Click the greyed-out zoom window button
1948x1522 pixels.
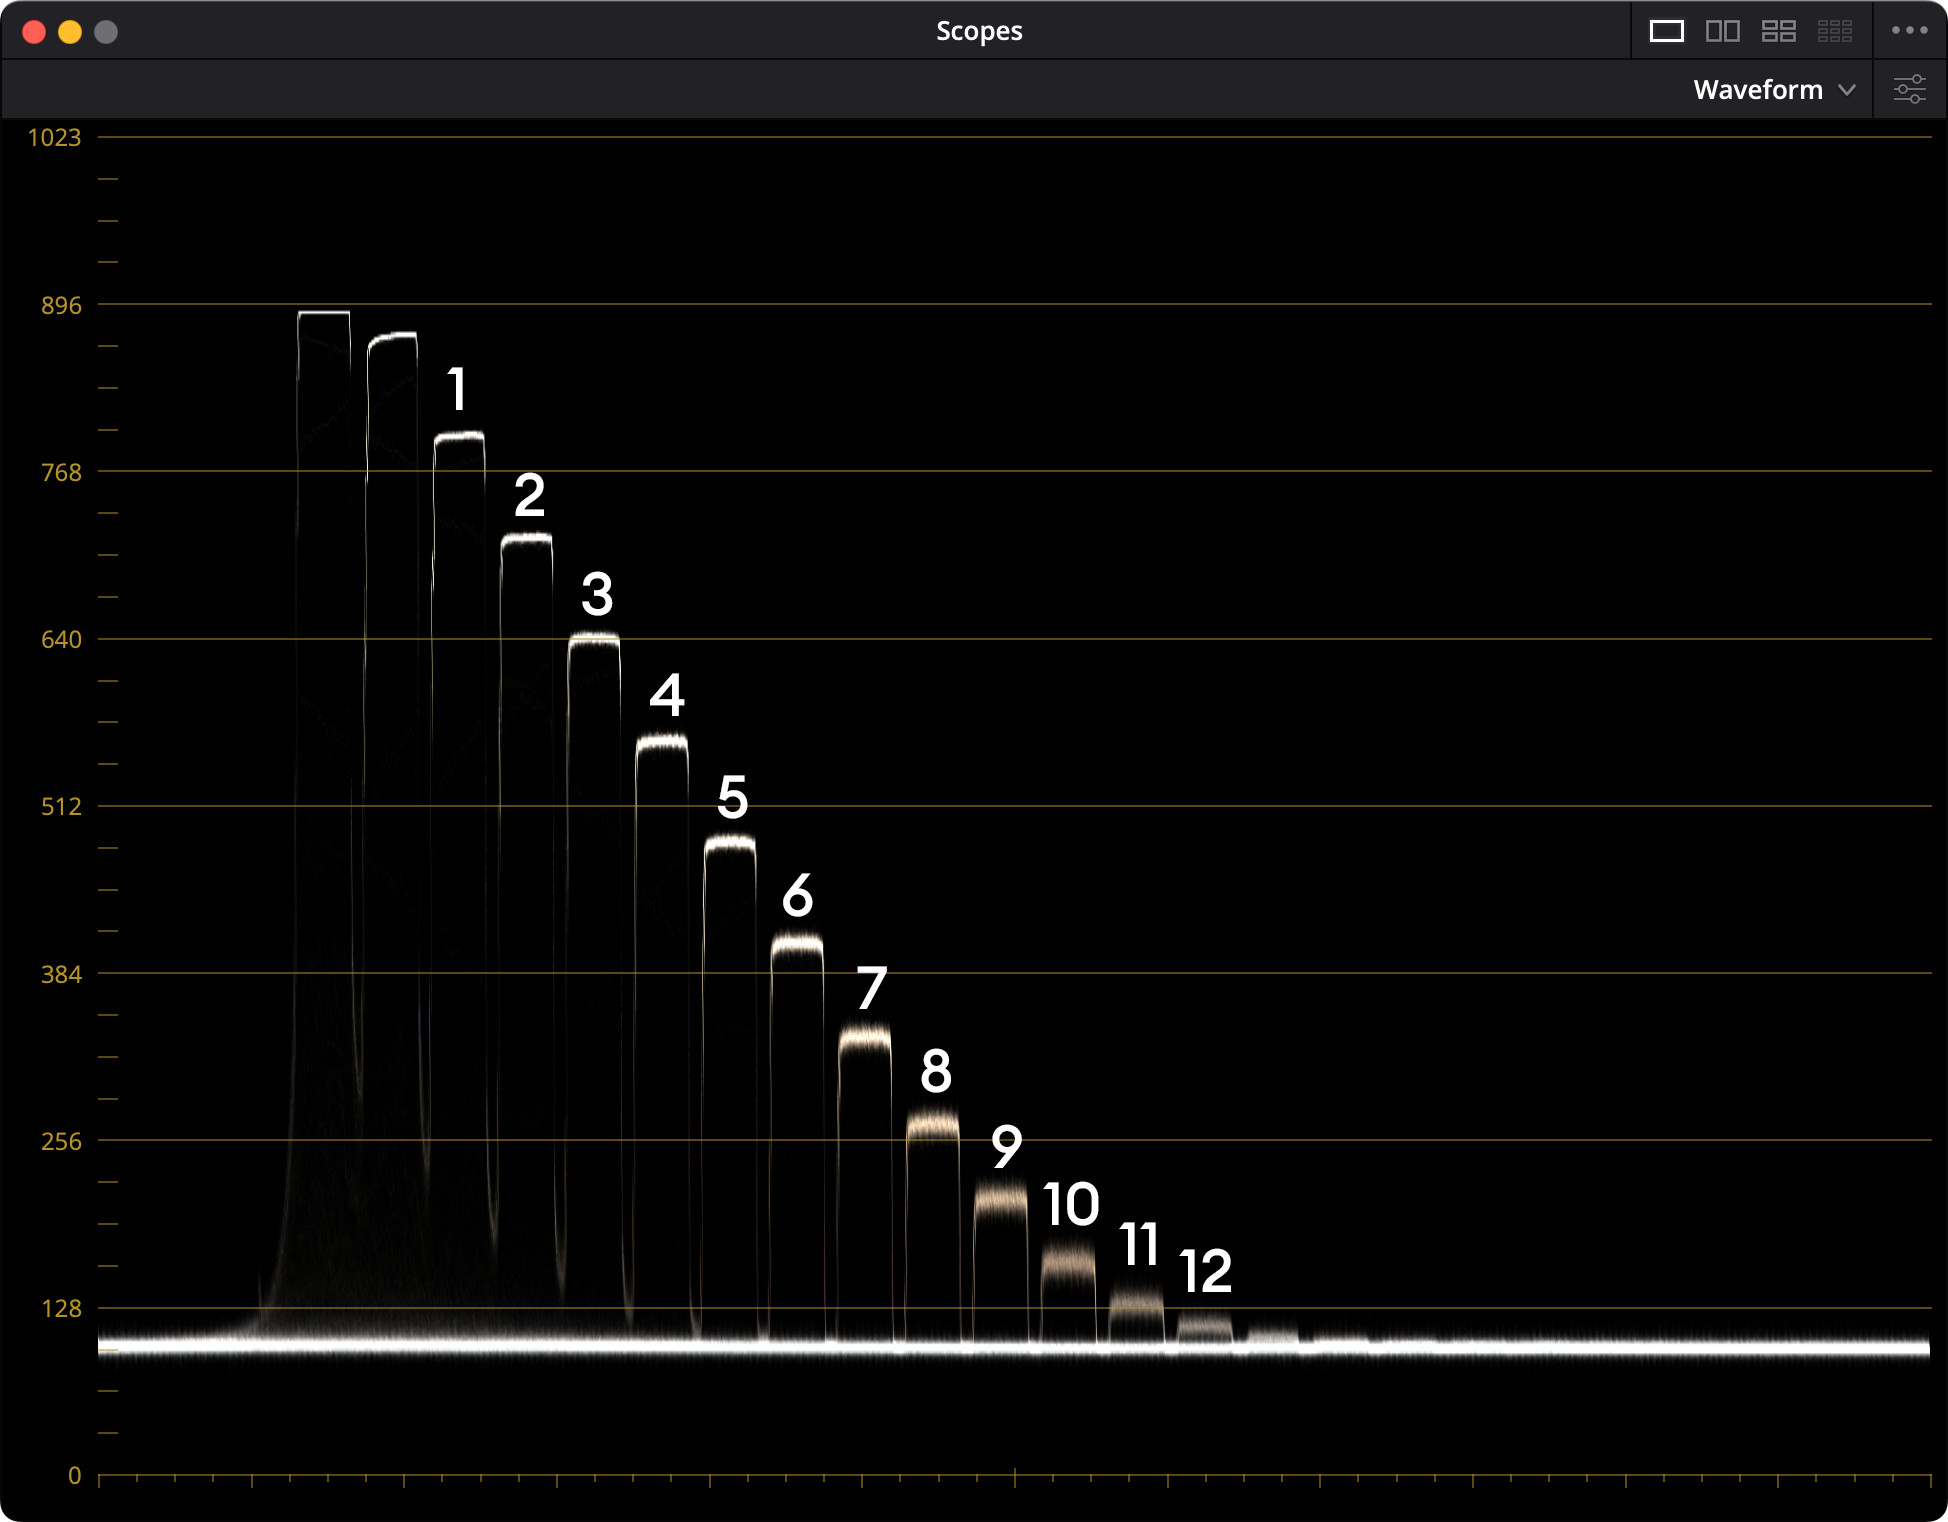point(106,32)
